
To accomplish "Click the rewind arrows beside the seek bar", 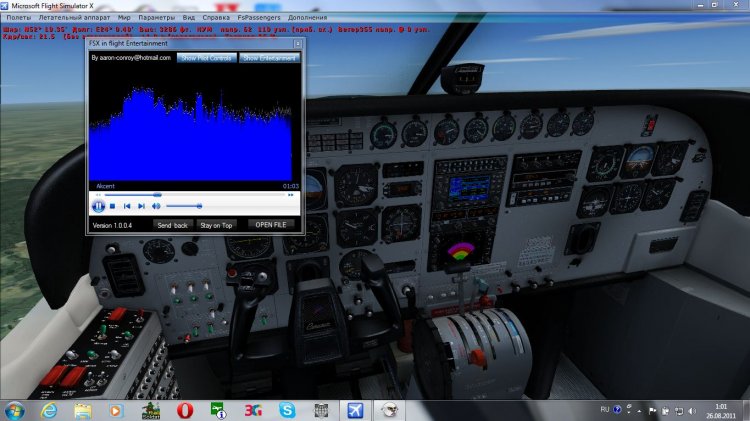I will [x=98, y=195].
